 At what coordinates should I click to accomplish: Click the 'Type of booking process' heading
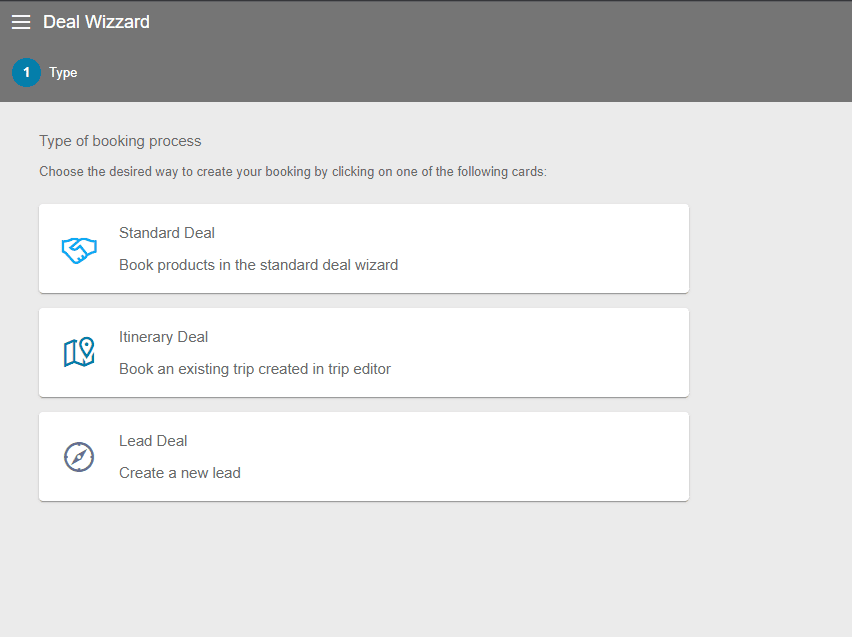[x=120, y=141]
